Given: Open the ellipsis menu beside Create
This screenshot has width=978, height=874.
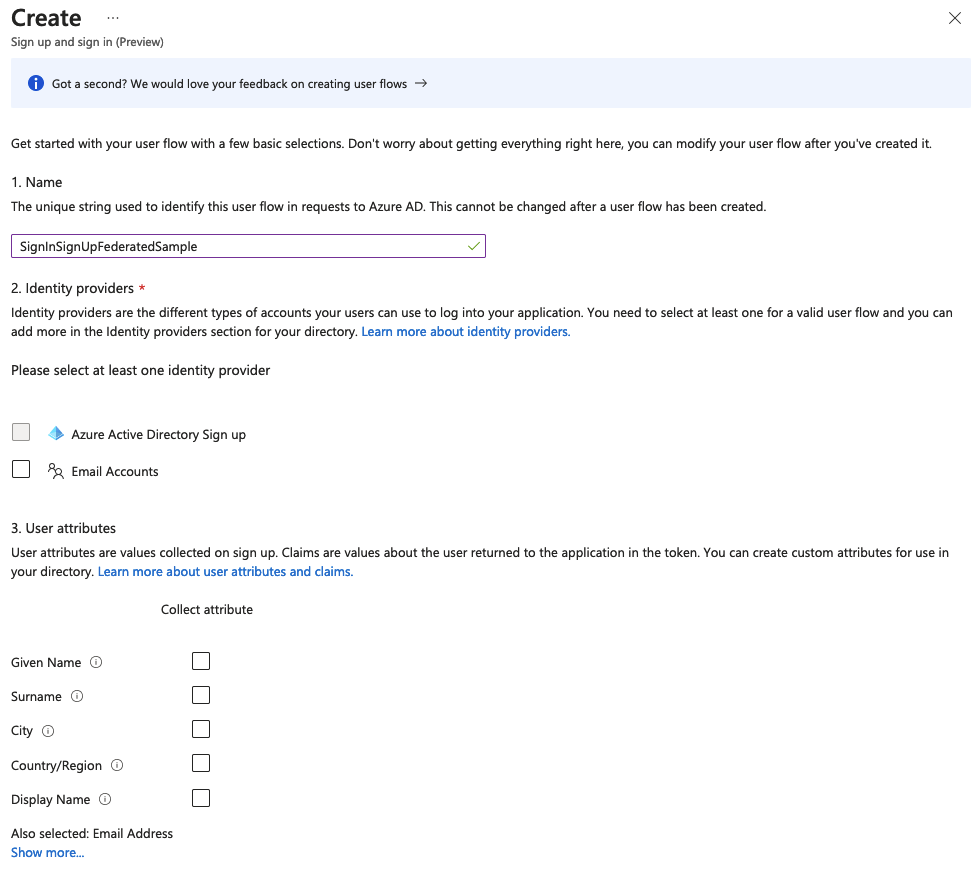Looking at the screenshot, I should (x=112, y=18).
